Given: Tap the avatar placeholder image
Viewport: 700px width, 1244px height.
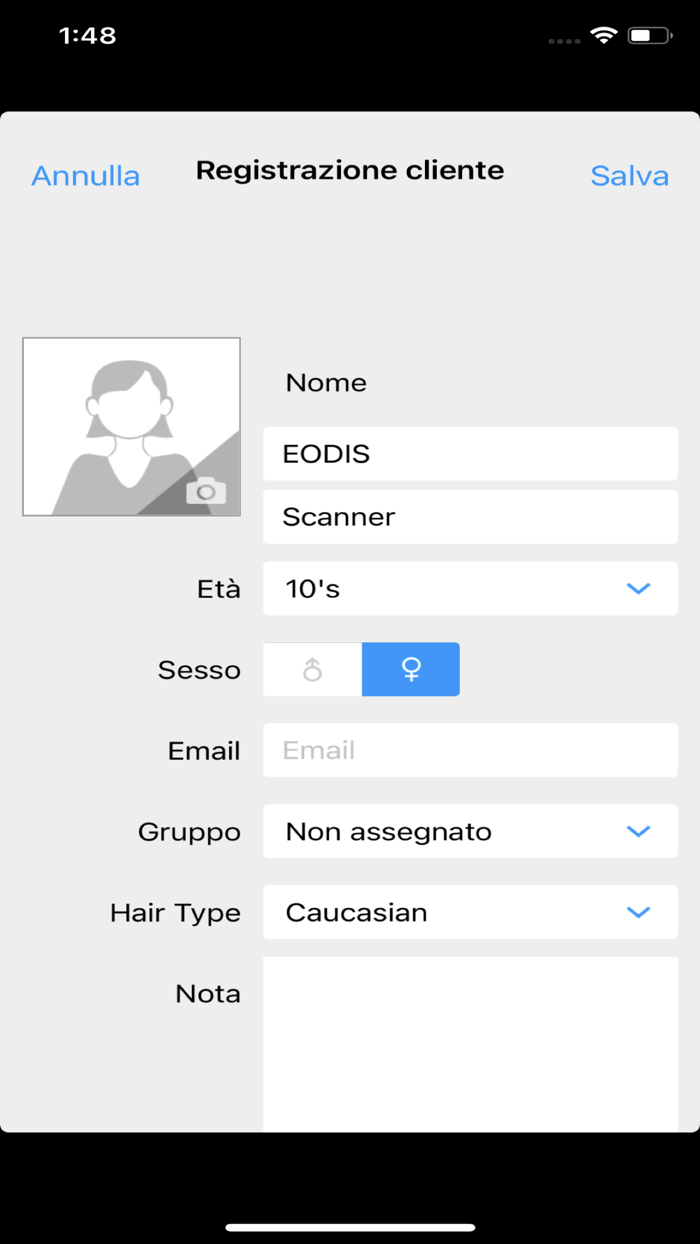Looking at the screenshot, I should pyautogui.click(x=131, y=425).
